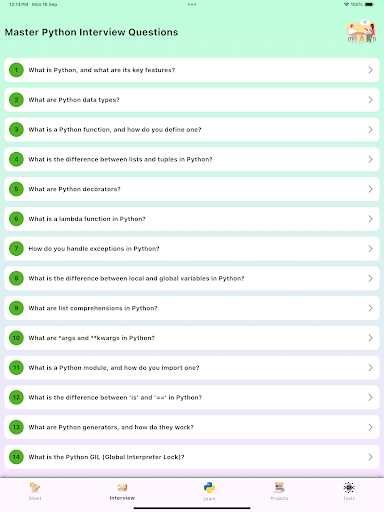Image resolution: width=384 pixels, height=512 pixels.
Task: Tap the interview illustration in header
Action: click(361, 31)
